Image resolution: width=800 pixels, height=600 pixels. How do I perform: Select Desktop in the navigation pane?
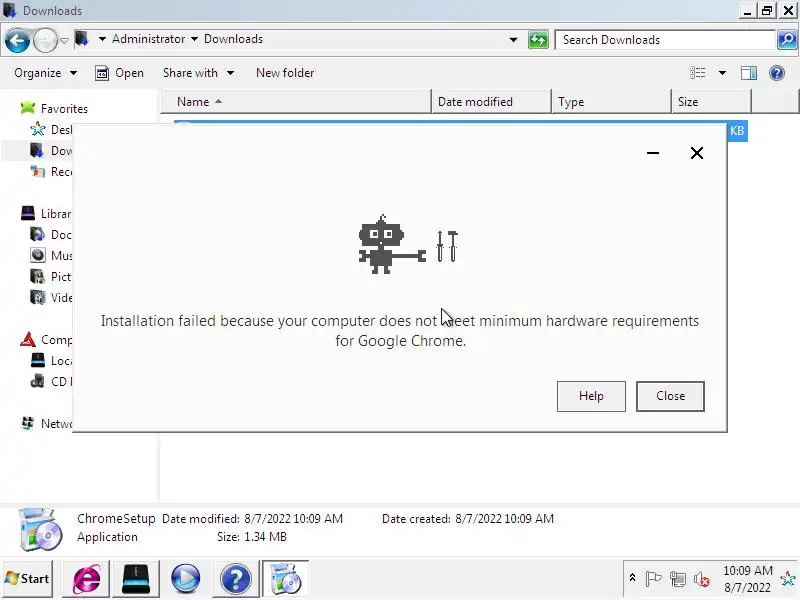point(51,130)
